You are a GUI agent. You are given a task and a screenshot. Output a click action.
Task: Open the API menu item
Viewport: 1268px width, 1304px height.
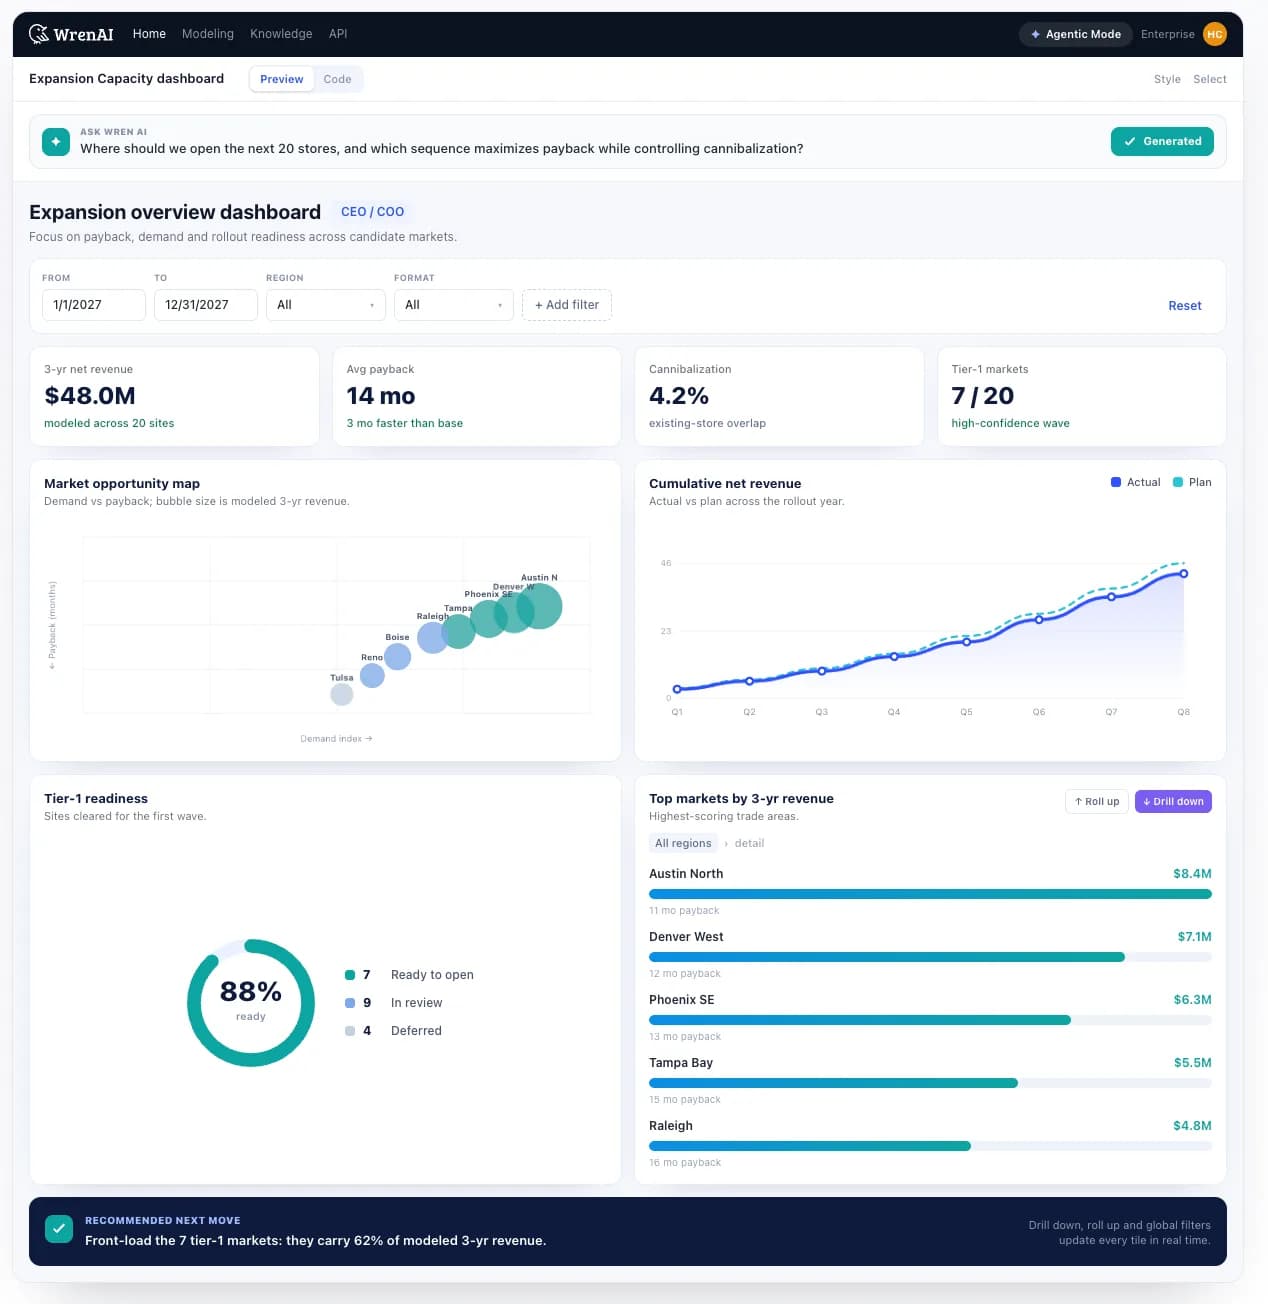click(x=338, y=34)
